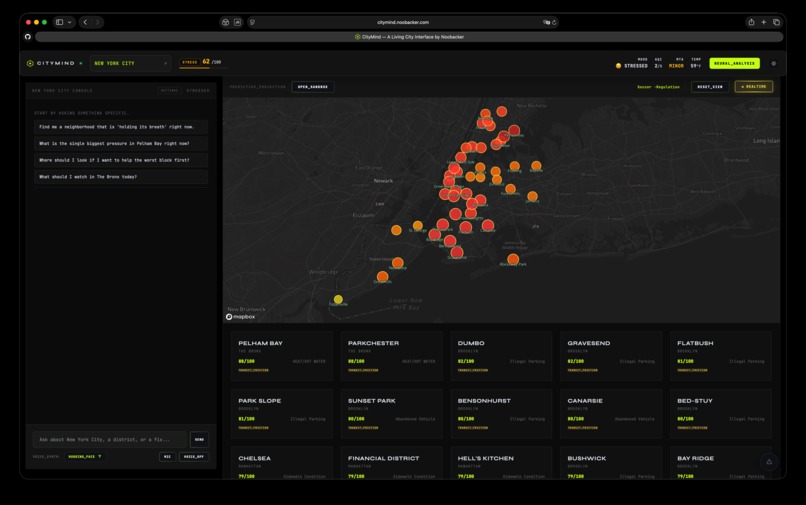This screenshot has height=505, width=806.
Task: Click the NEURAL_ANALYSIS button
Action: click(735, 63)
